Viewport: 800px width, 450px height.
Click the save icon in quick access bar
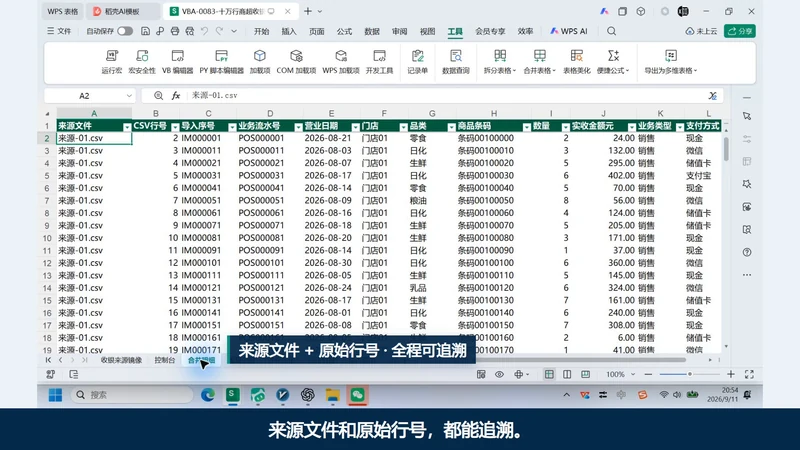pyautogui.click(x=145, y=31)
